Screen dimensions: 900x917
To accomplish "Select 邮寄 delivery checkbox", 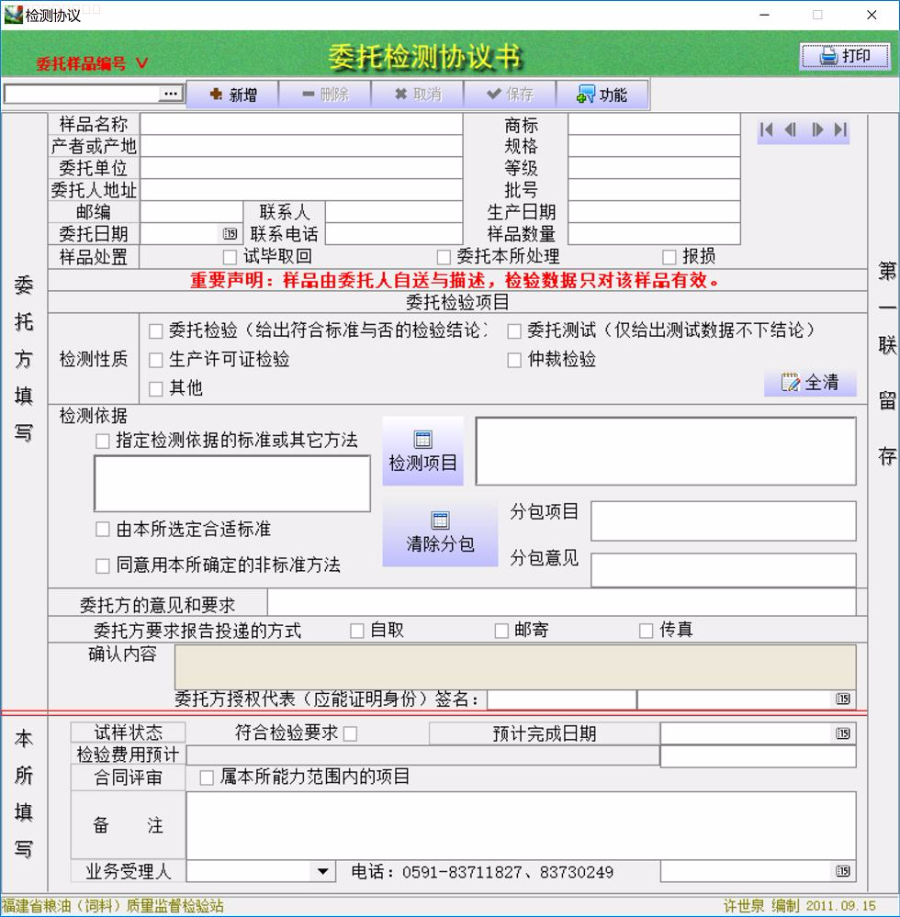I will 501,630.
